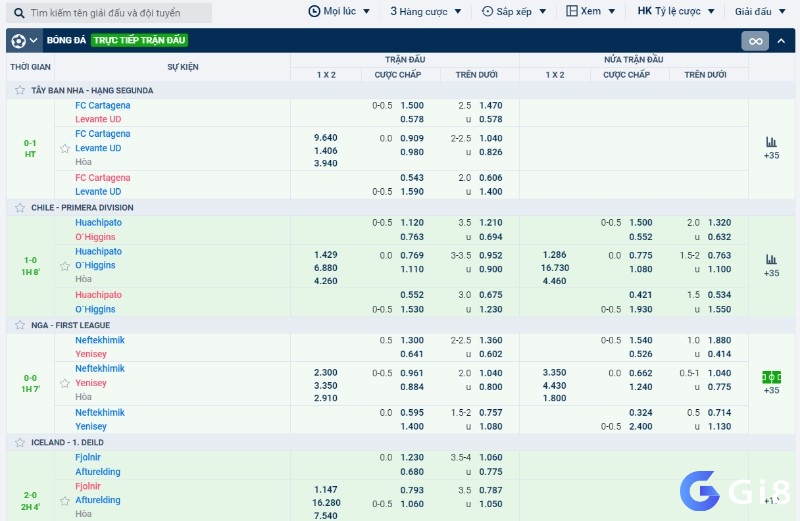
Task: Open stats chart icon for FC Cartagena match
Action: pyautogui.click(x=771, y=142)
